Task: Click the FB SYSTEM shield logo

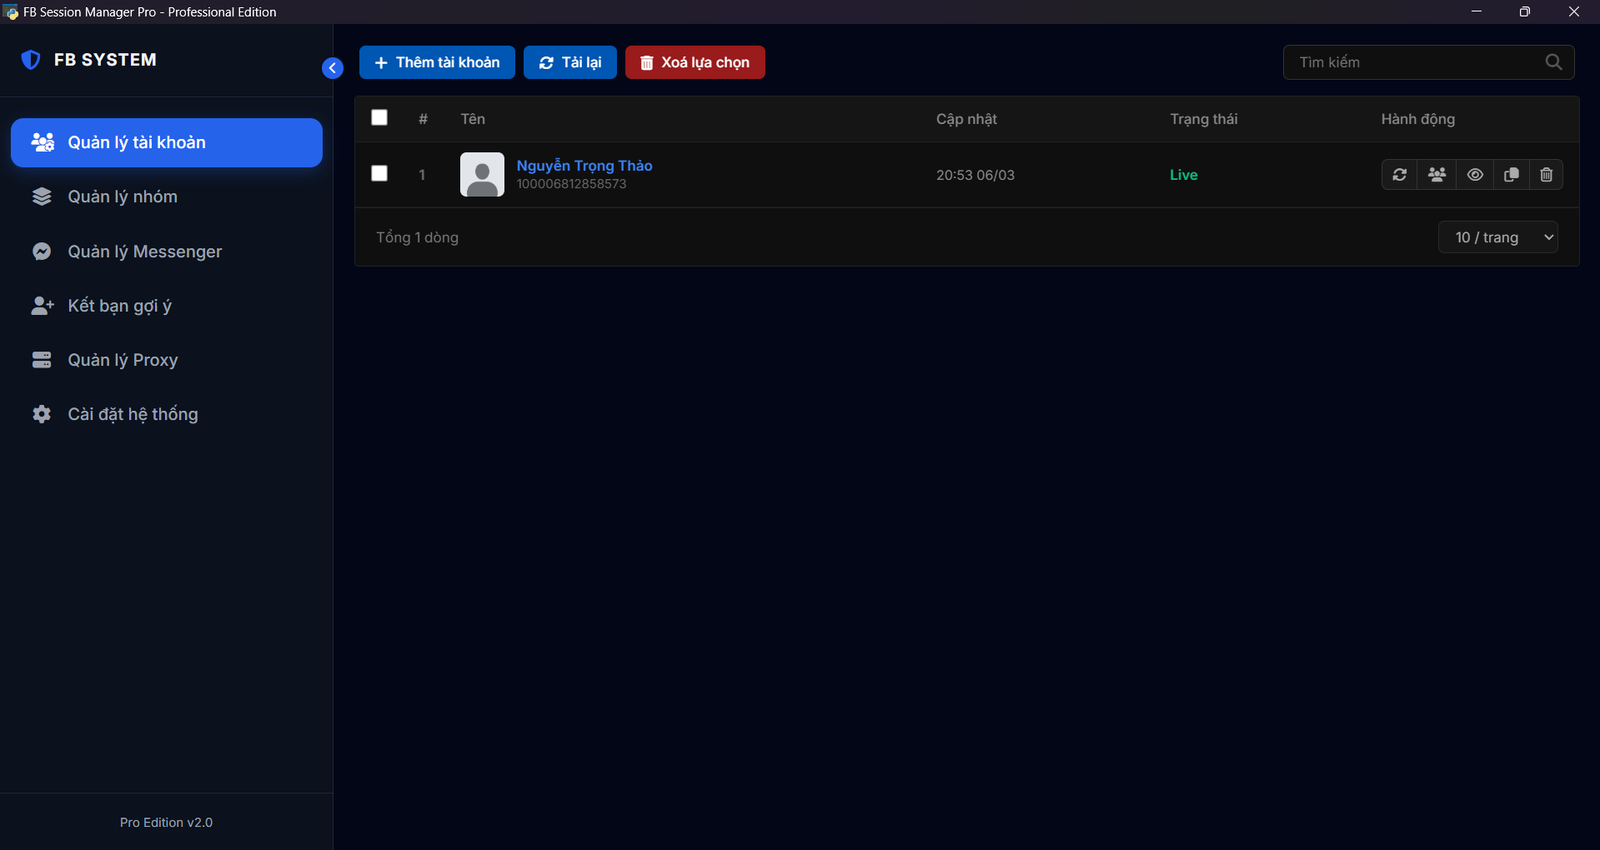Action: 31,60
